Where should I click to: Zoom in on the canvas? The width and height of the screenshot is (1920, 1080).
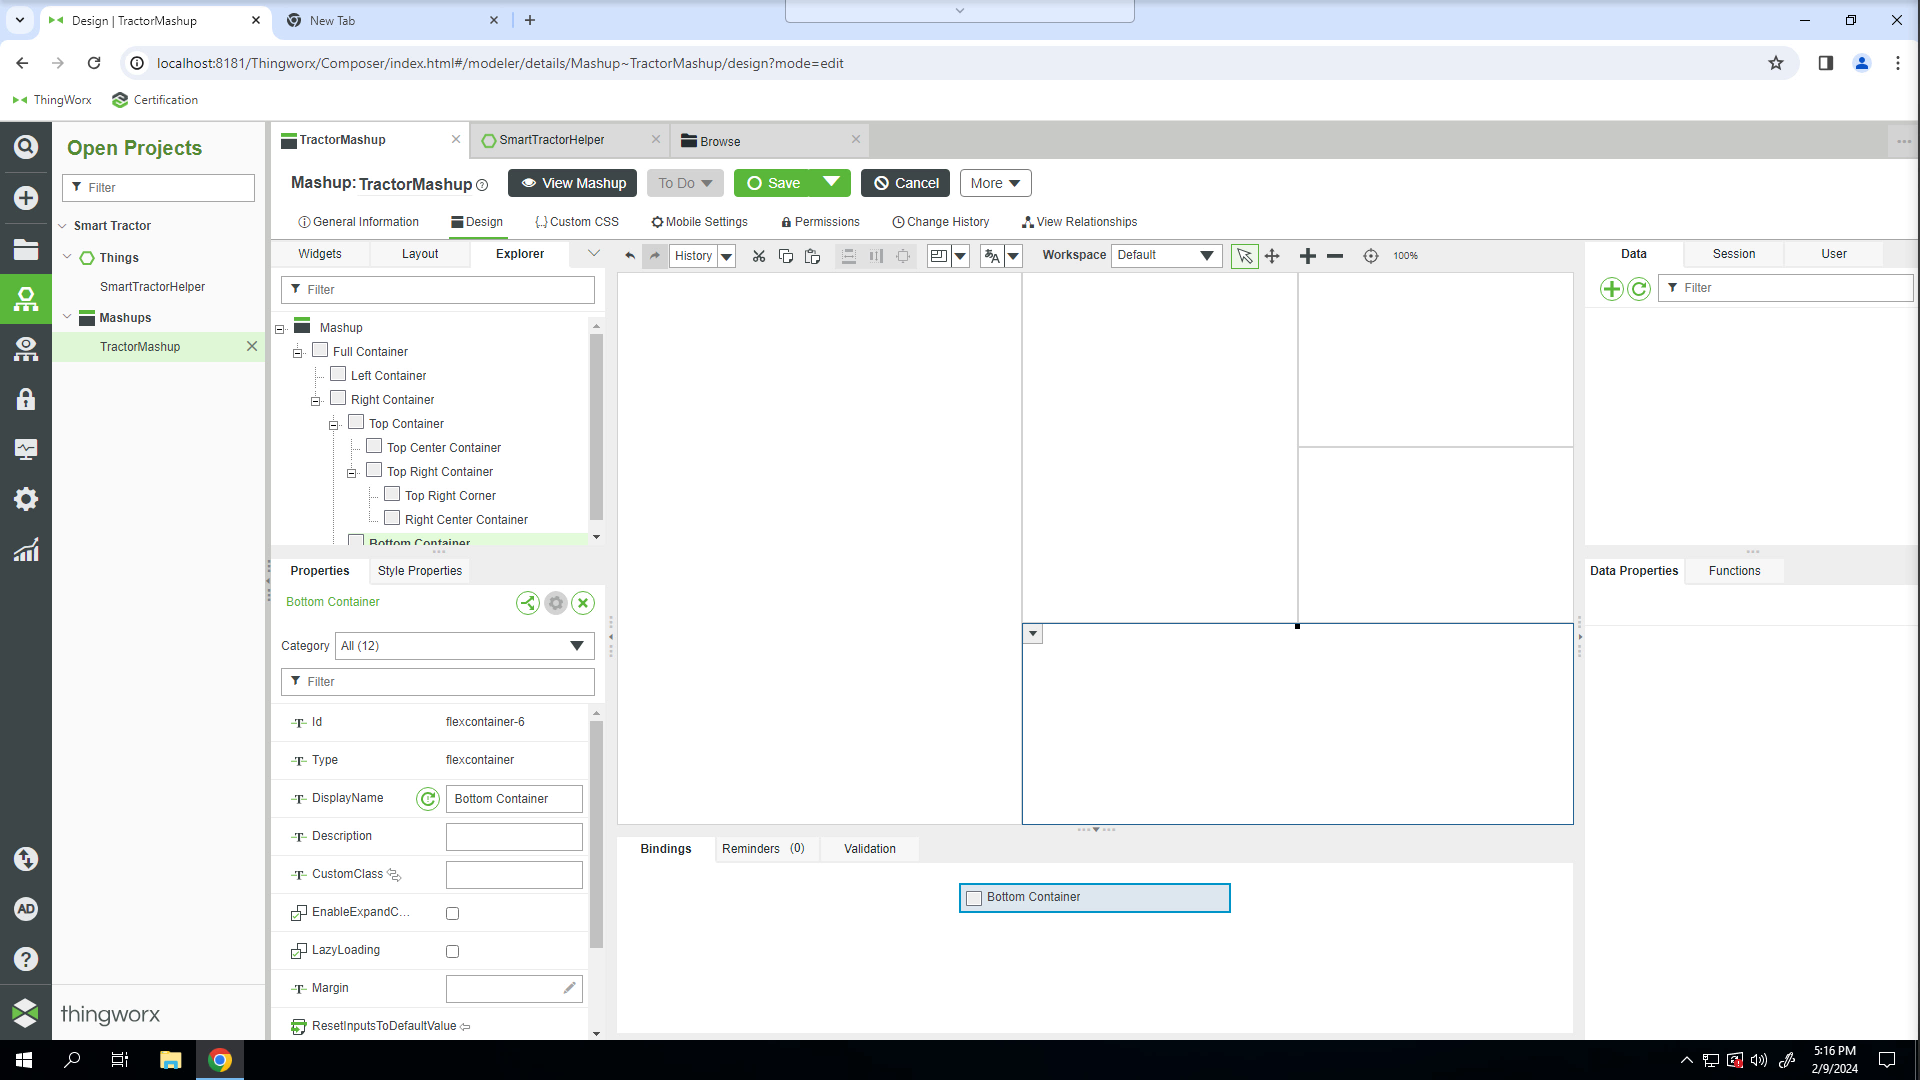point(1307,256)
